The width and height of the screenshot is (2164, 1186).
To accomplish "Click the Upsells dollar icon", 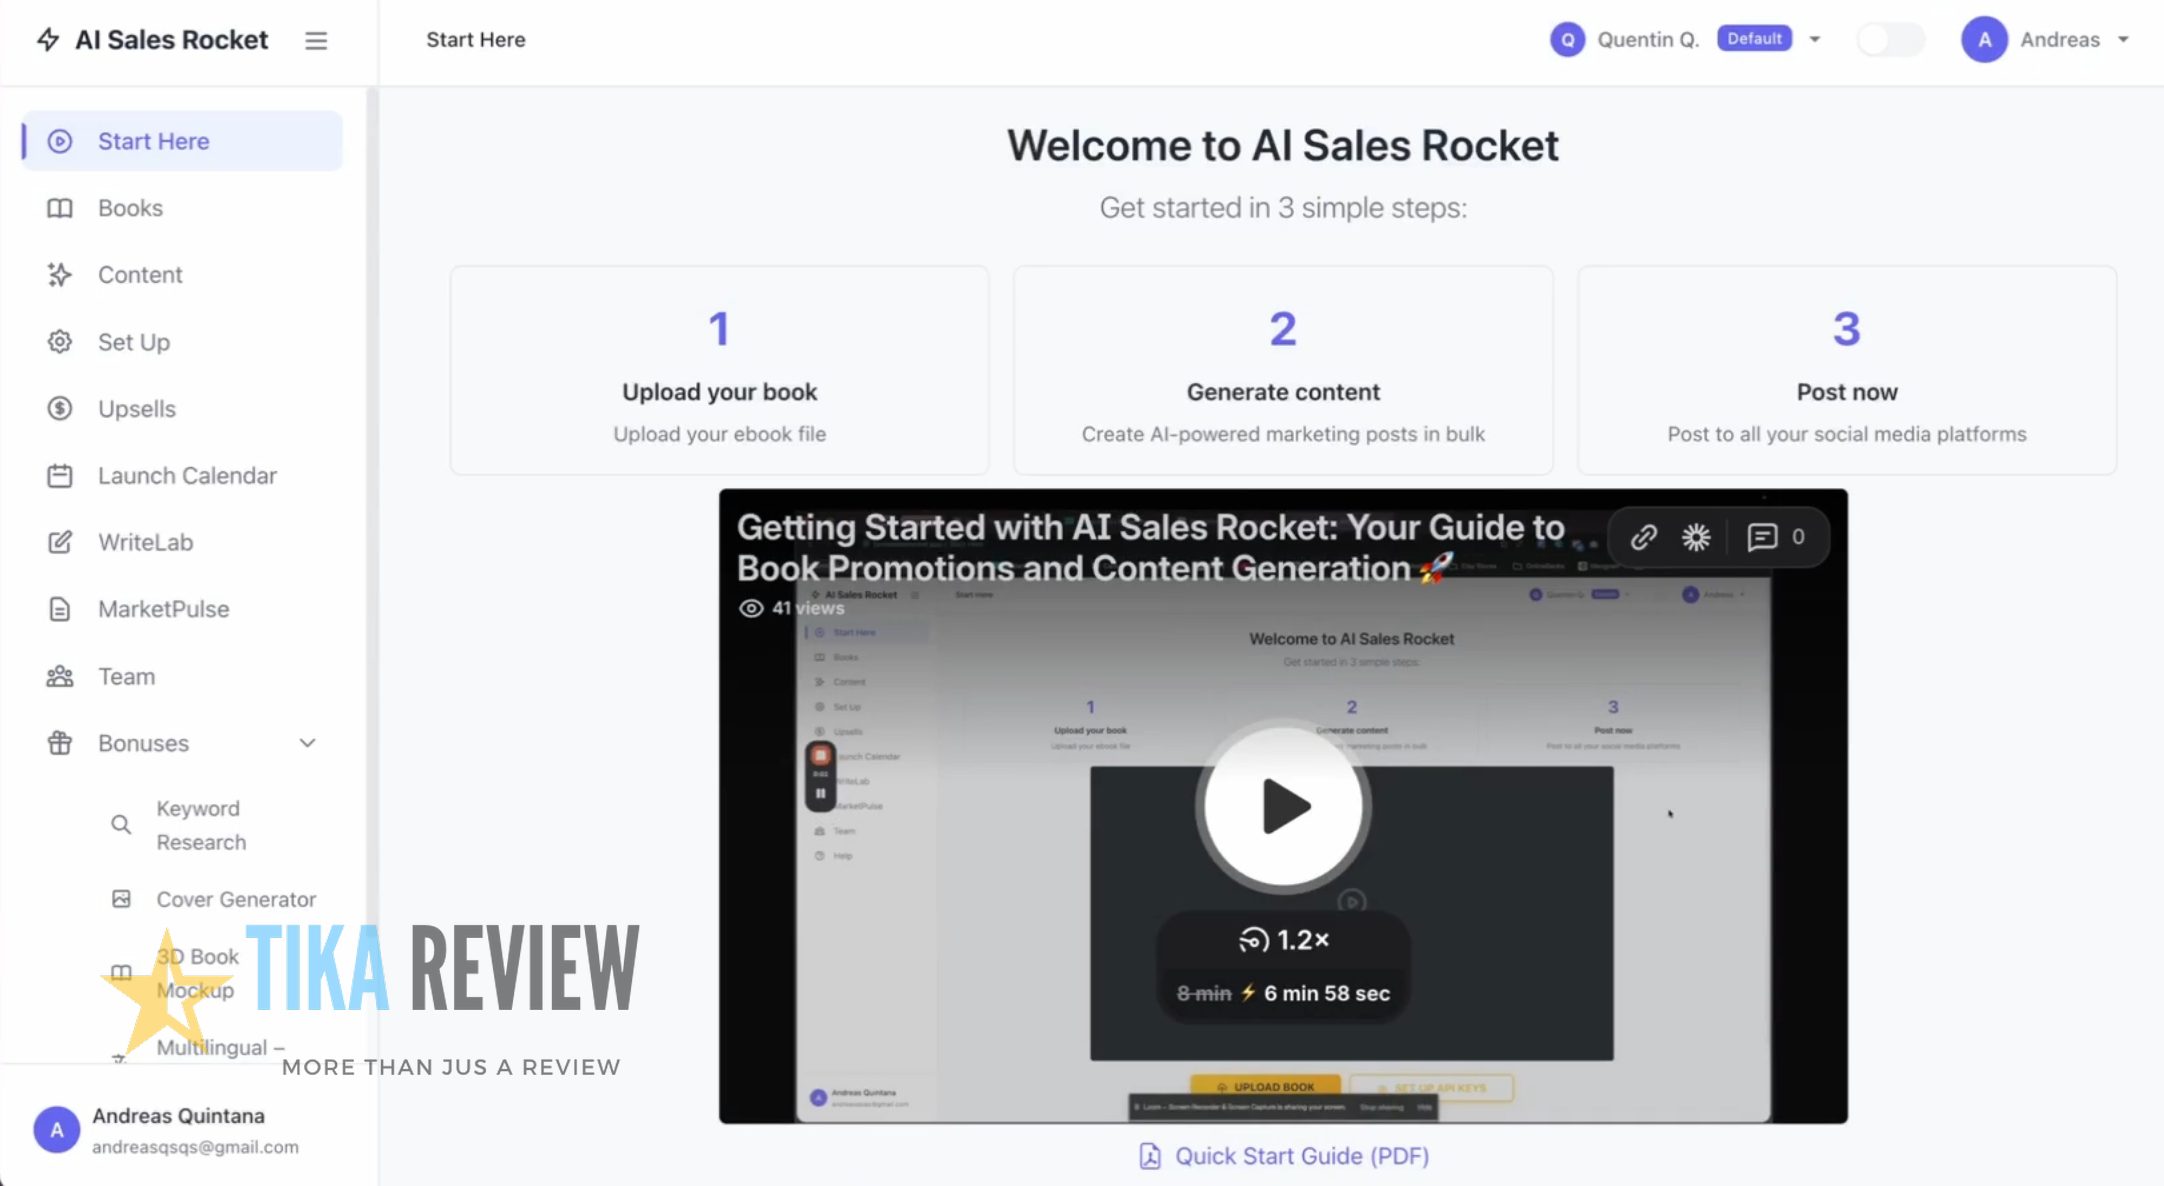I will pyautogui.click(x=59, y=408).
